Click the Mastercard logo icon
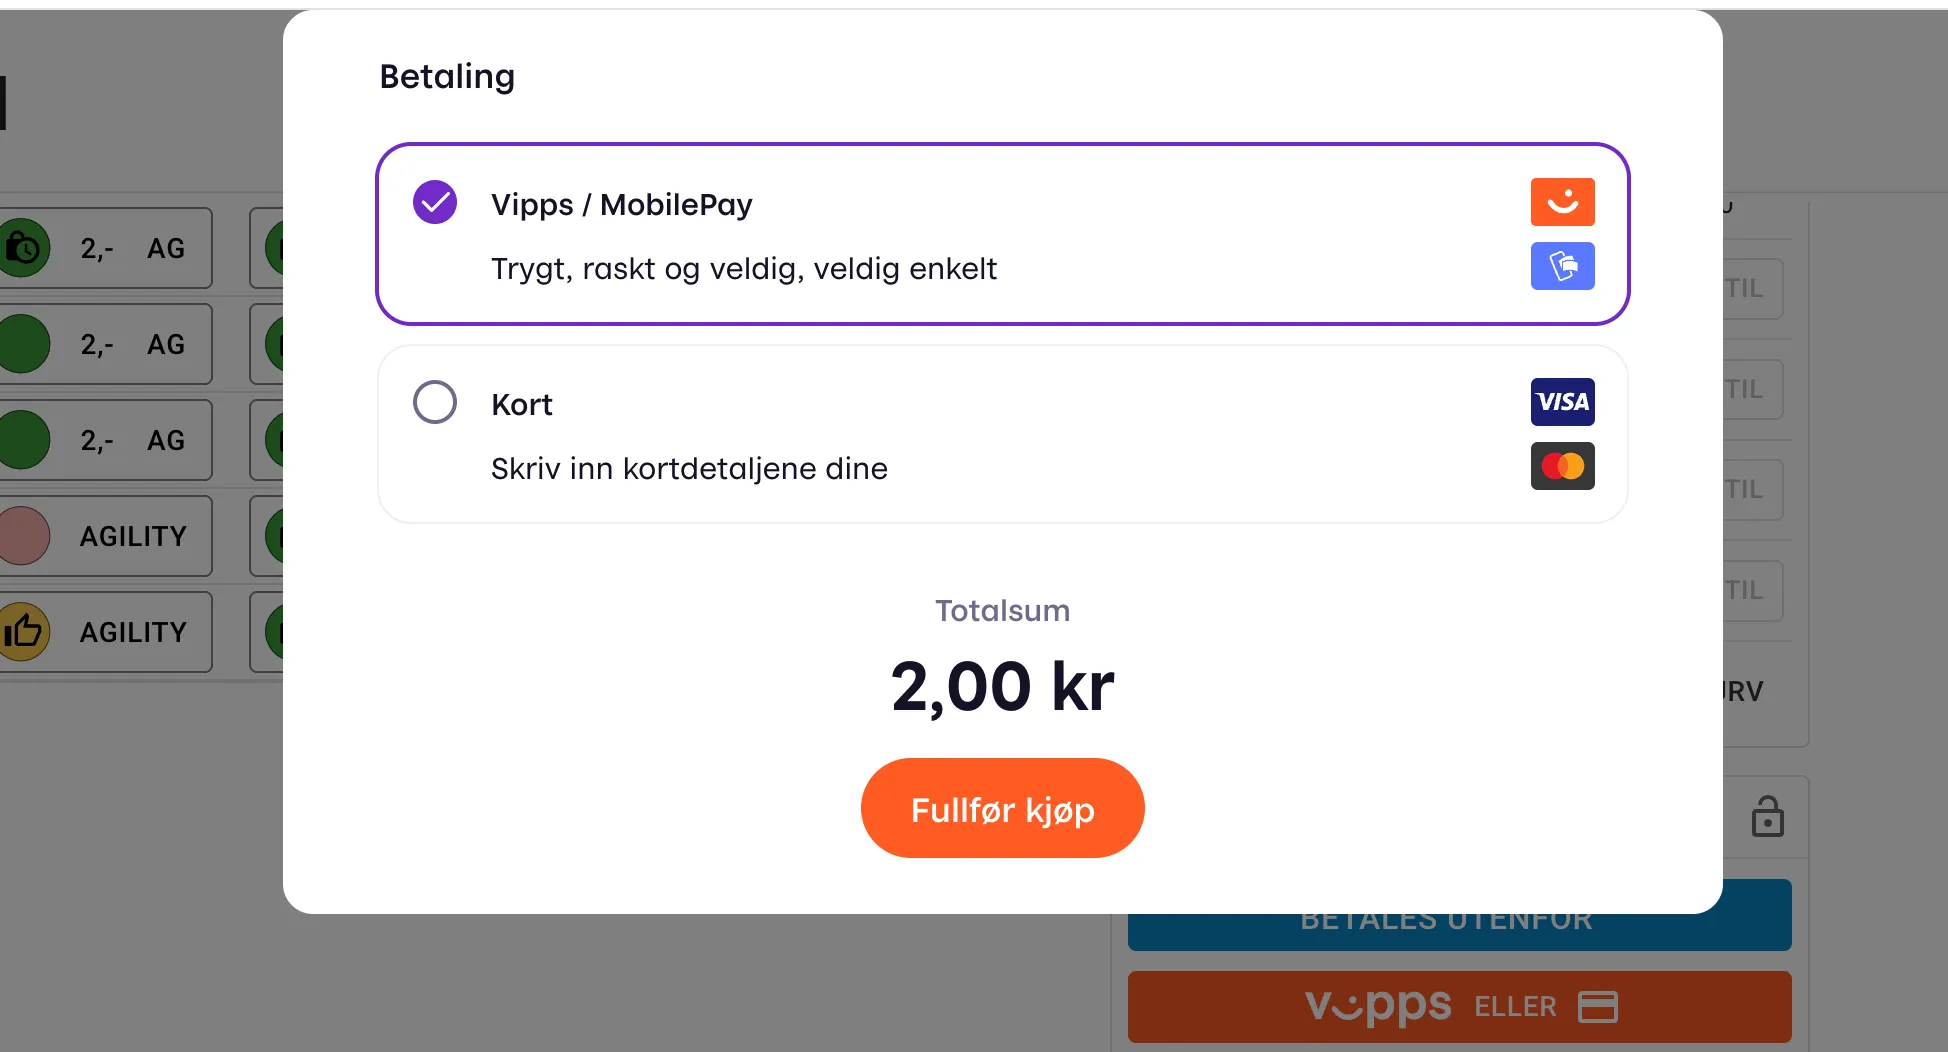 1562,466
